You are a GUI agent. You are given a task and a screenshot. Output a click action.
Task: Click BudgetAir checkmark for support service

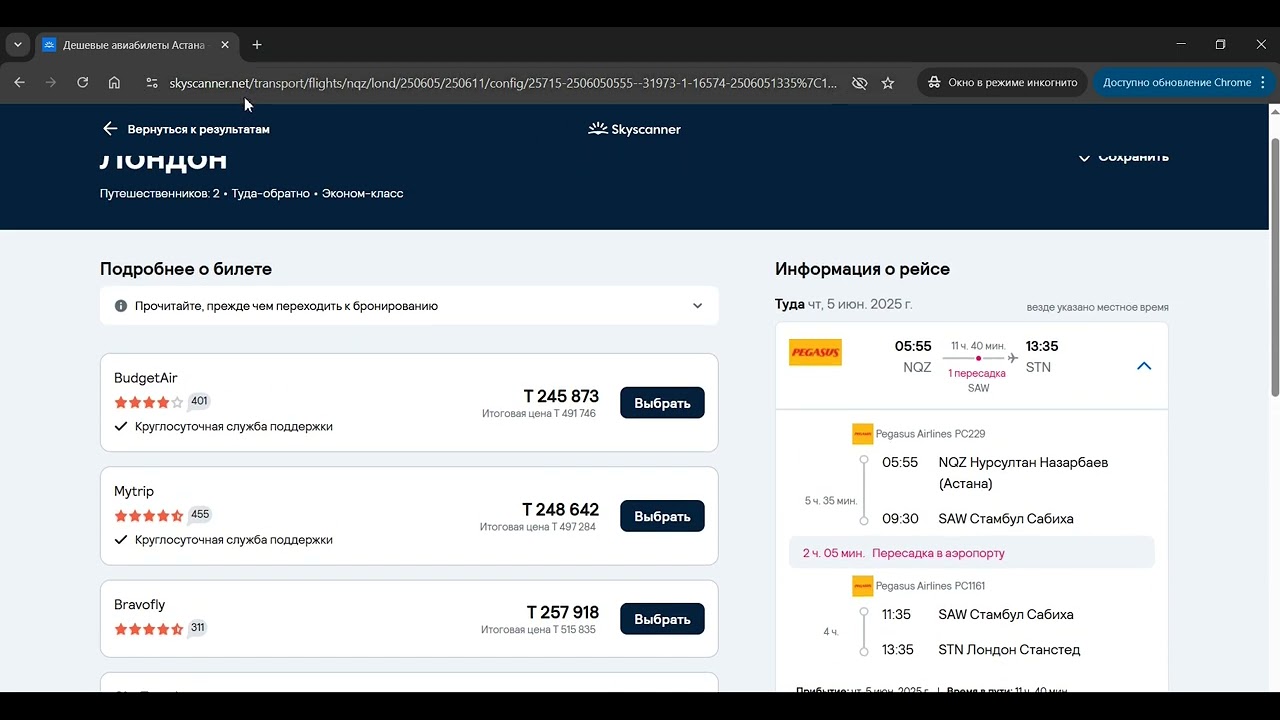pos(121,426)
